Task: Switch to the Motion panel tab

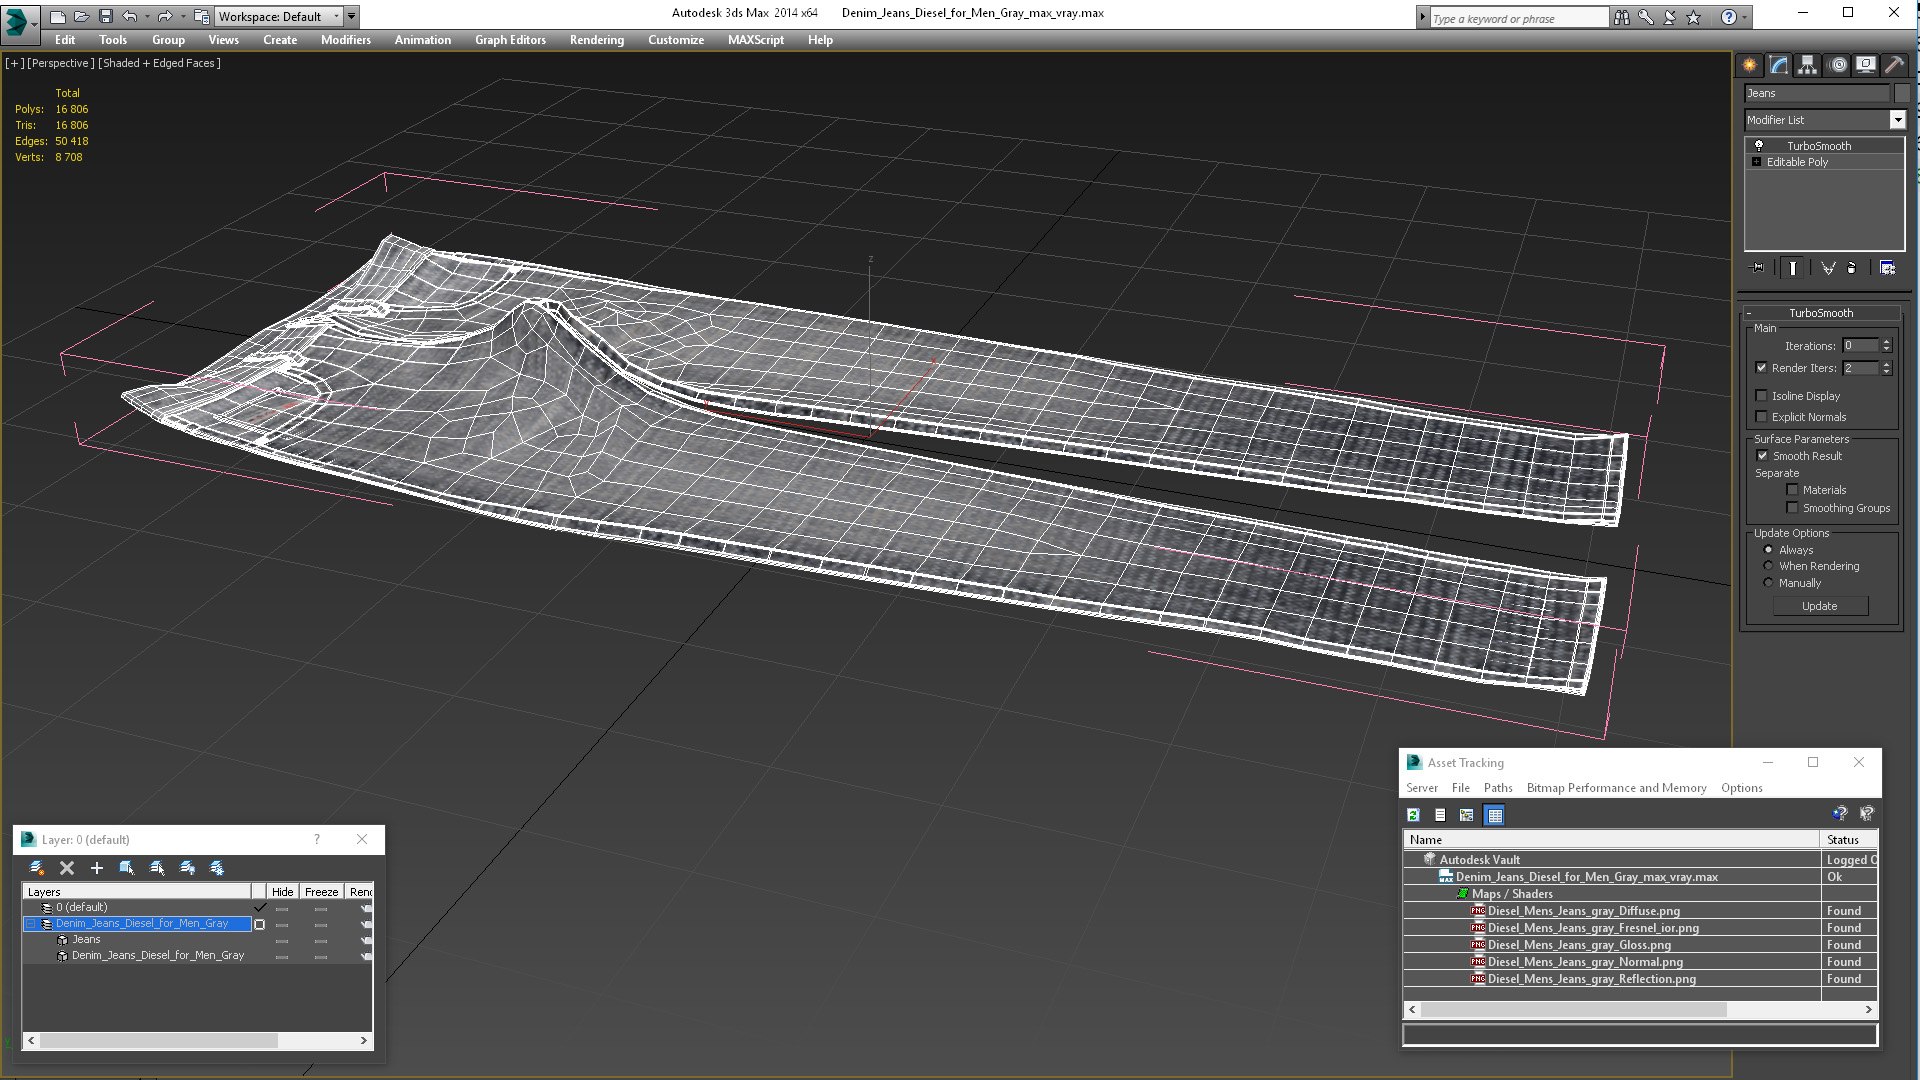Action: (x=1837, y=65)
